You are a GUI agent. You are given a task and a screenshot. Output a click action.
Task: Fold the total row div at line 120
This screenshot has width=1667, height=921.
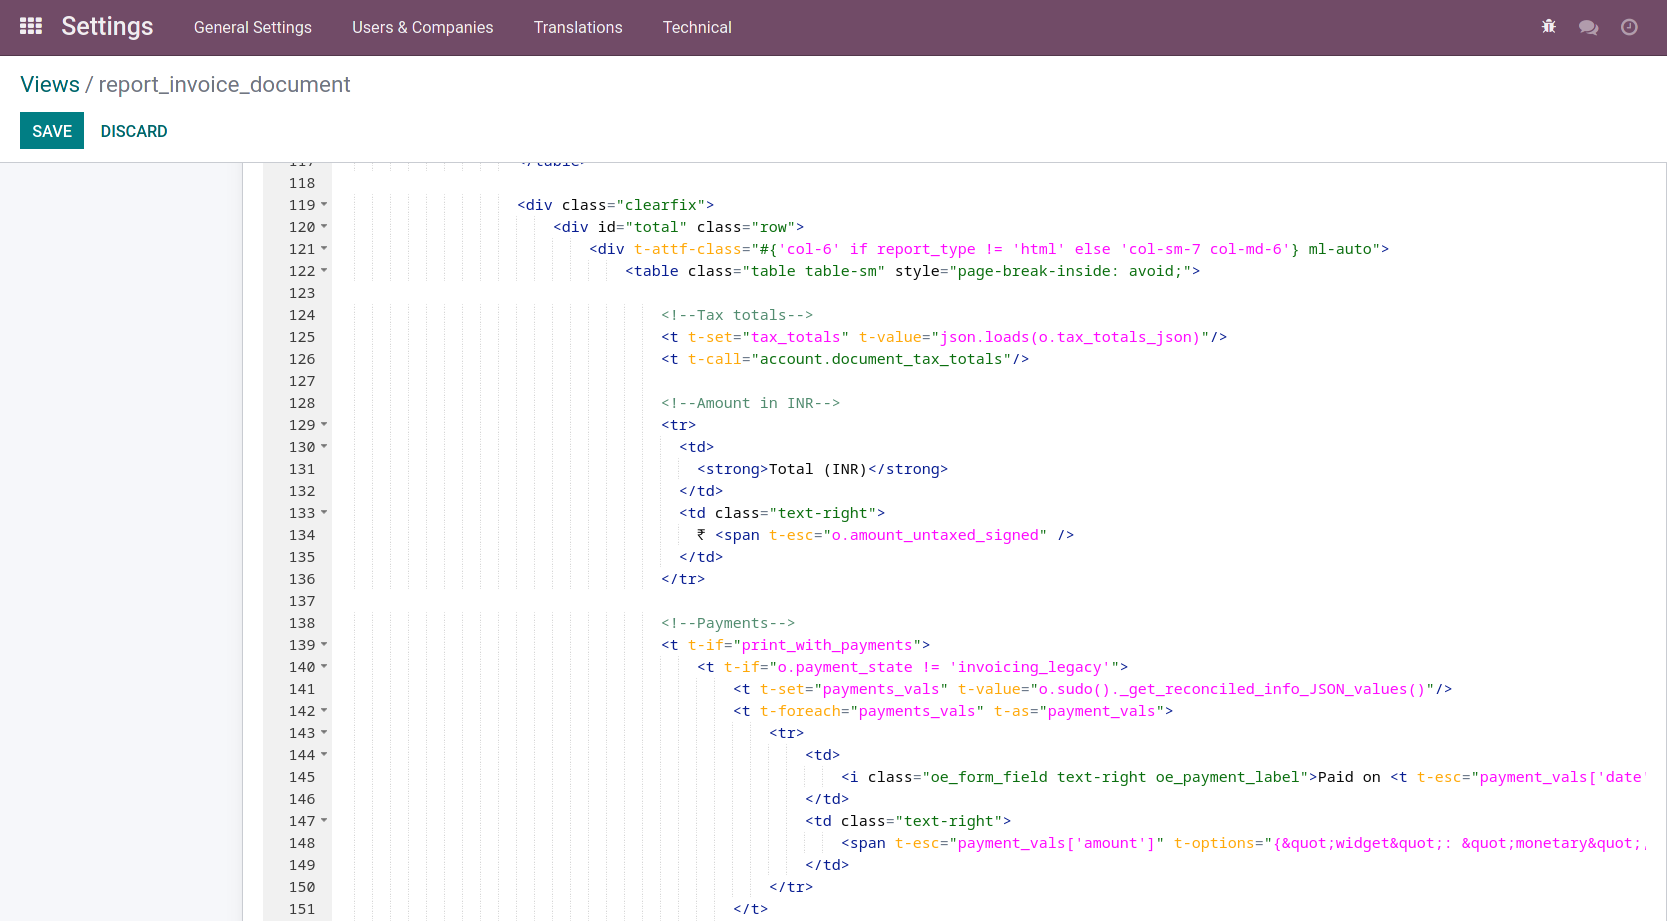pos(323,227)
